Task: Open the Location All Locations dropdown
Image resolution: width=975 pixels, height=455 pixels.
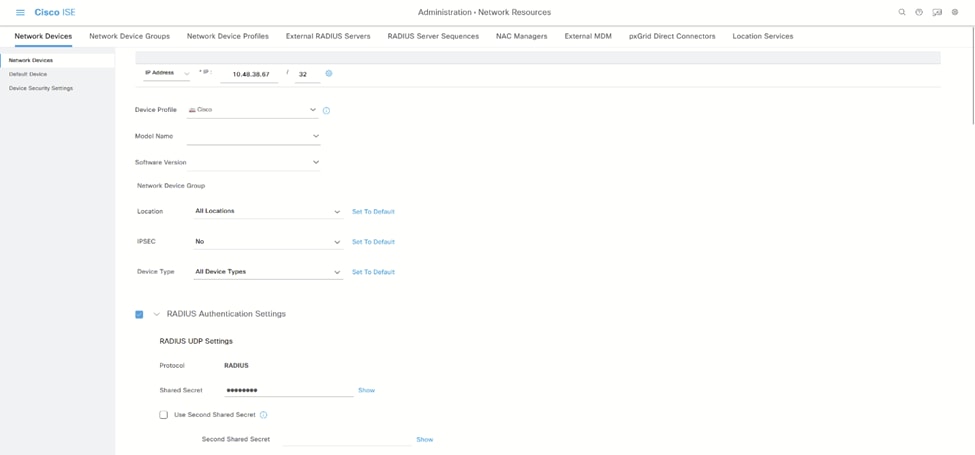Action: point(268,211)
